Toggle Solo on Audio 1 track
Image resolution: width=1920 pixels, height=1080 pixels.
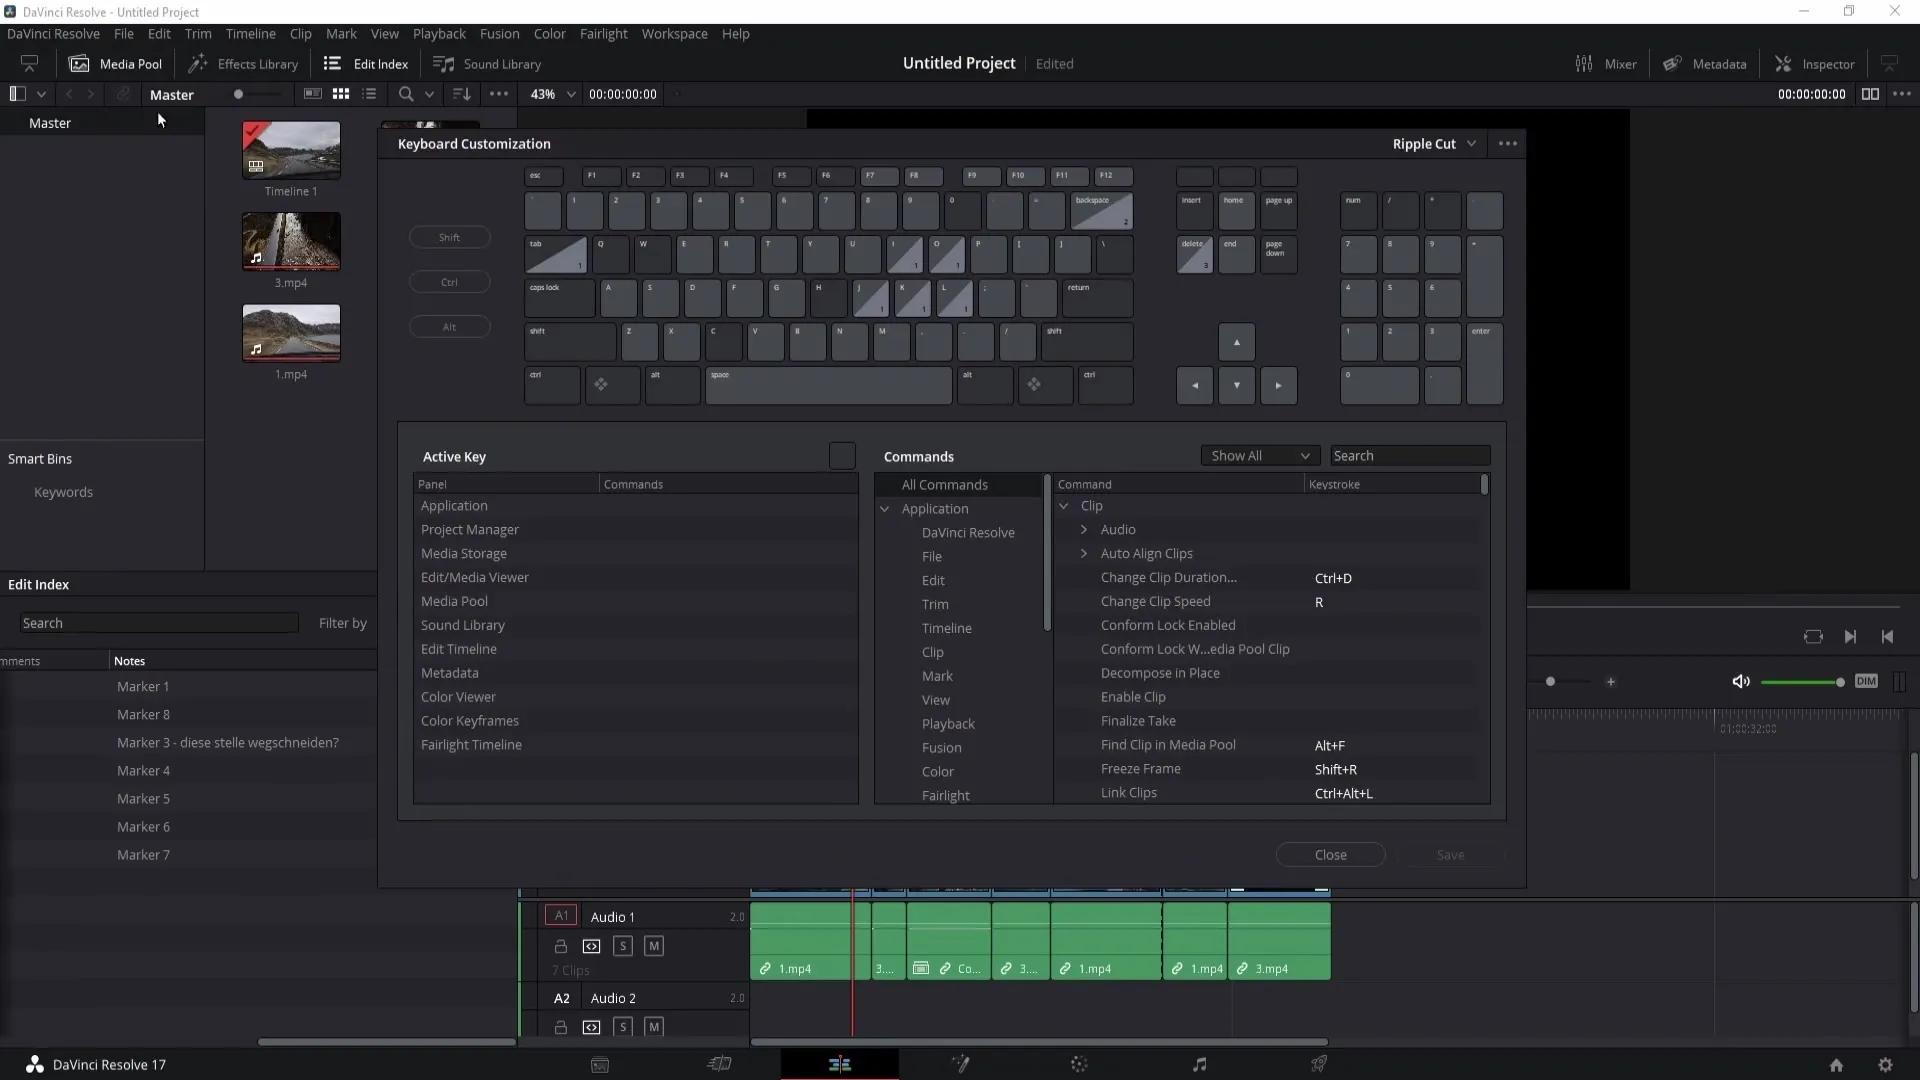[x=623, y=946]
